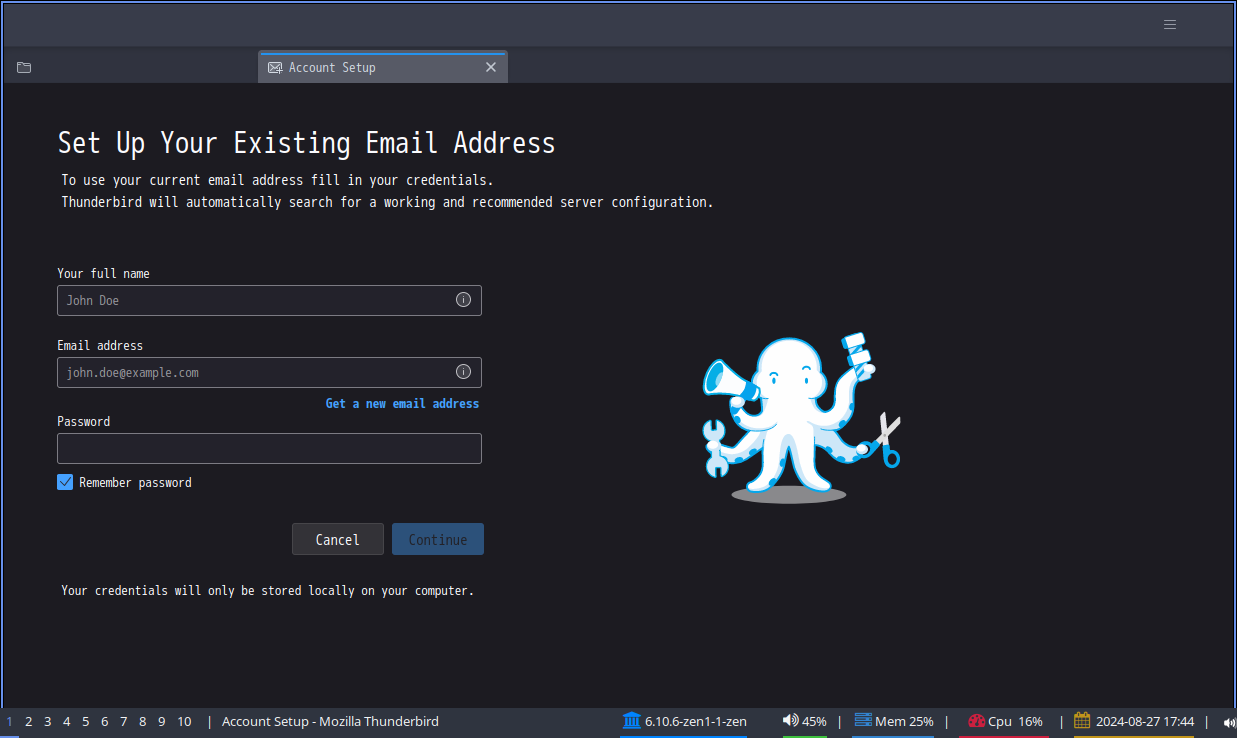This screenshot has width=1237, height=738.
Task: Open the Get a new email address link
Action: [x=402, y=403]
